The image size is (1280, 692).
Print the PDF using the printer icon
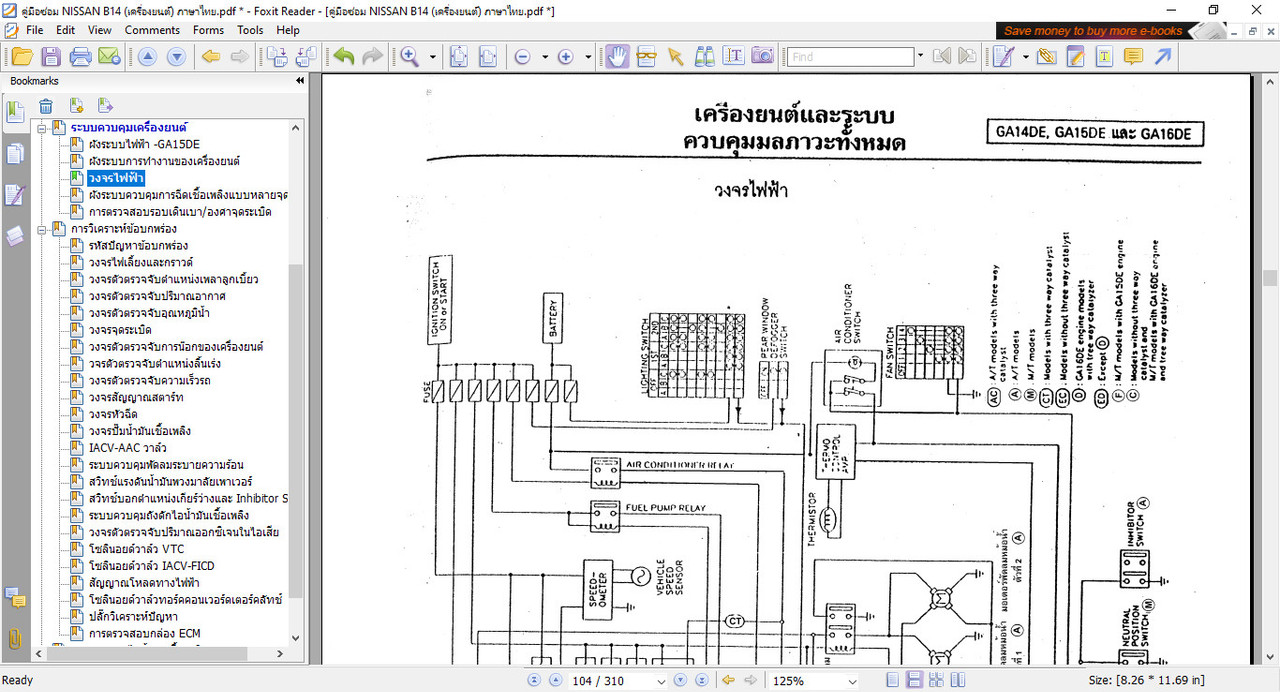pos(80,57)
